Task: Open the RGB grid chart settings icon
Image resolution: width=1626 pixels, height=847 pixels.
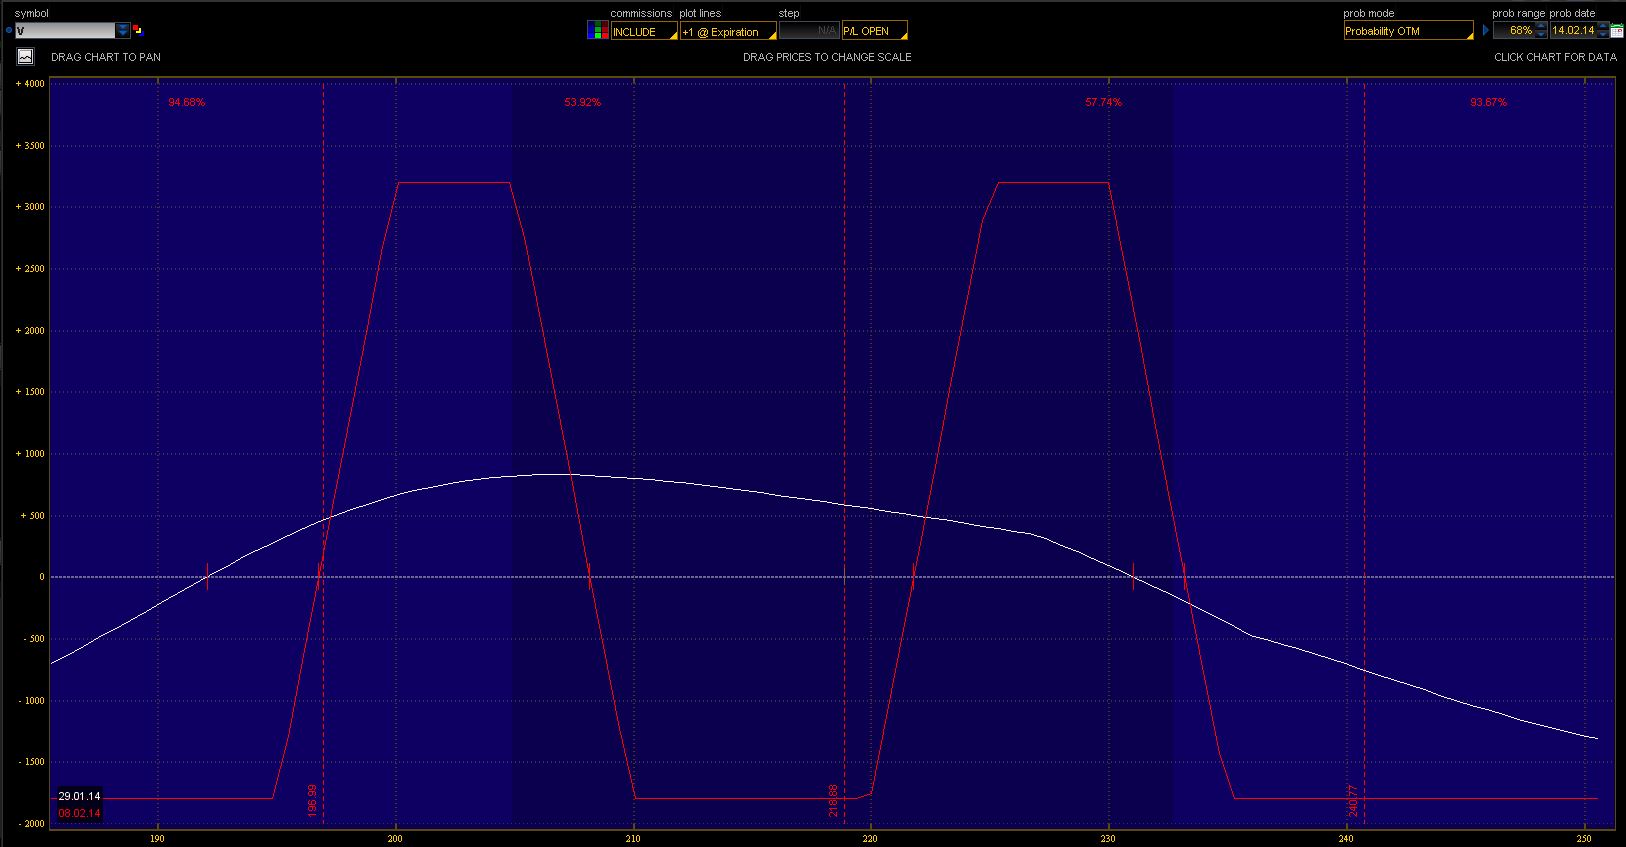Action: click(597, 30)
